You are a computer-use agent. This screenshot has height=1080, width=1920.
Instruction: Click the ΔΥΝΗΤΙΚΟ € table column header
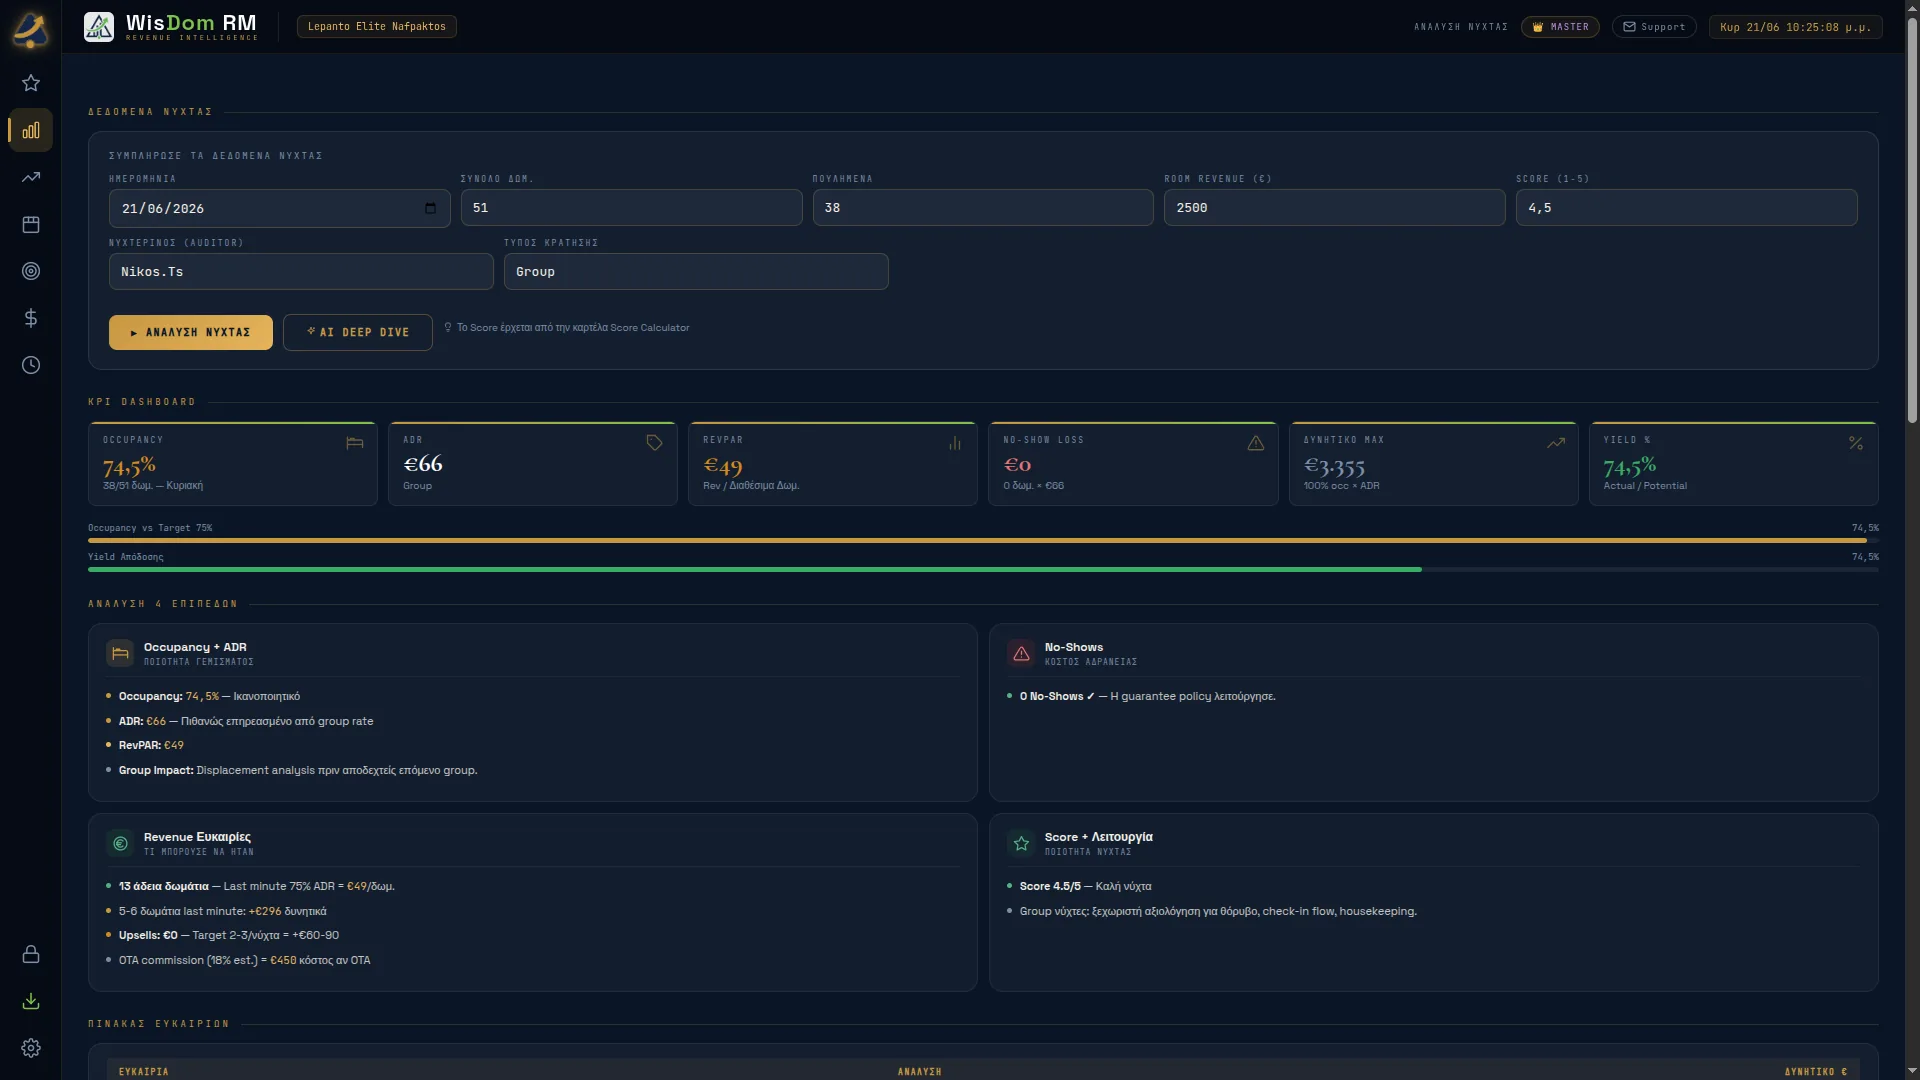pyautogui.click(x=1816, y=1072)
